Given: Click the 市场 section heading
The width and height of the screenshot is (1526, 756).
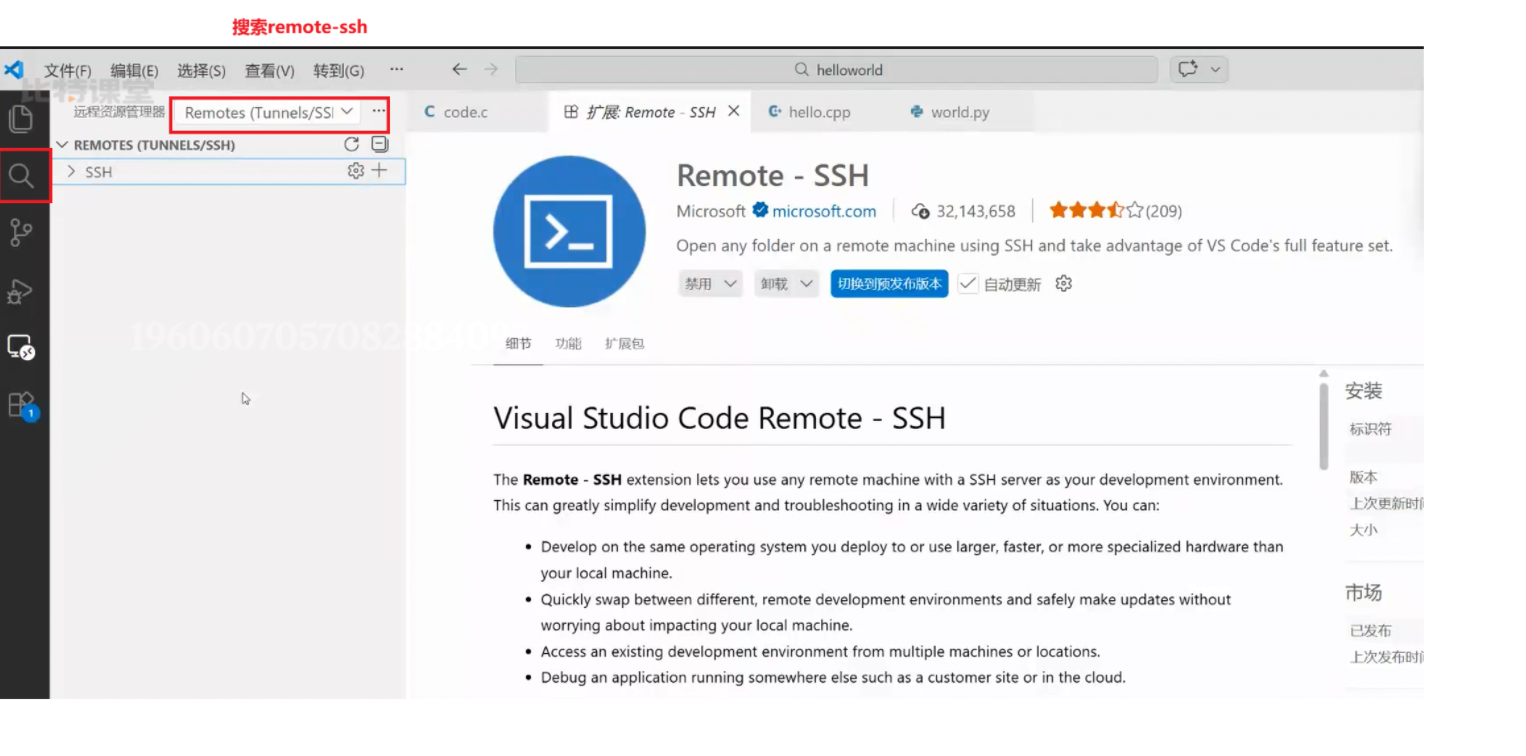Looking at the screenshot, I should [1363, 593].
